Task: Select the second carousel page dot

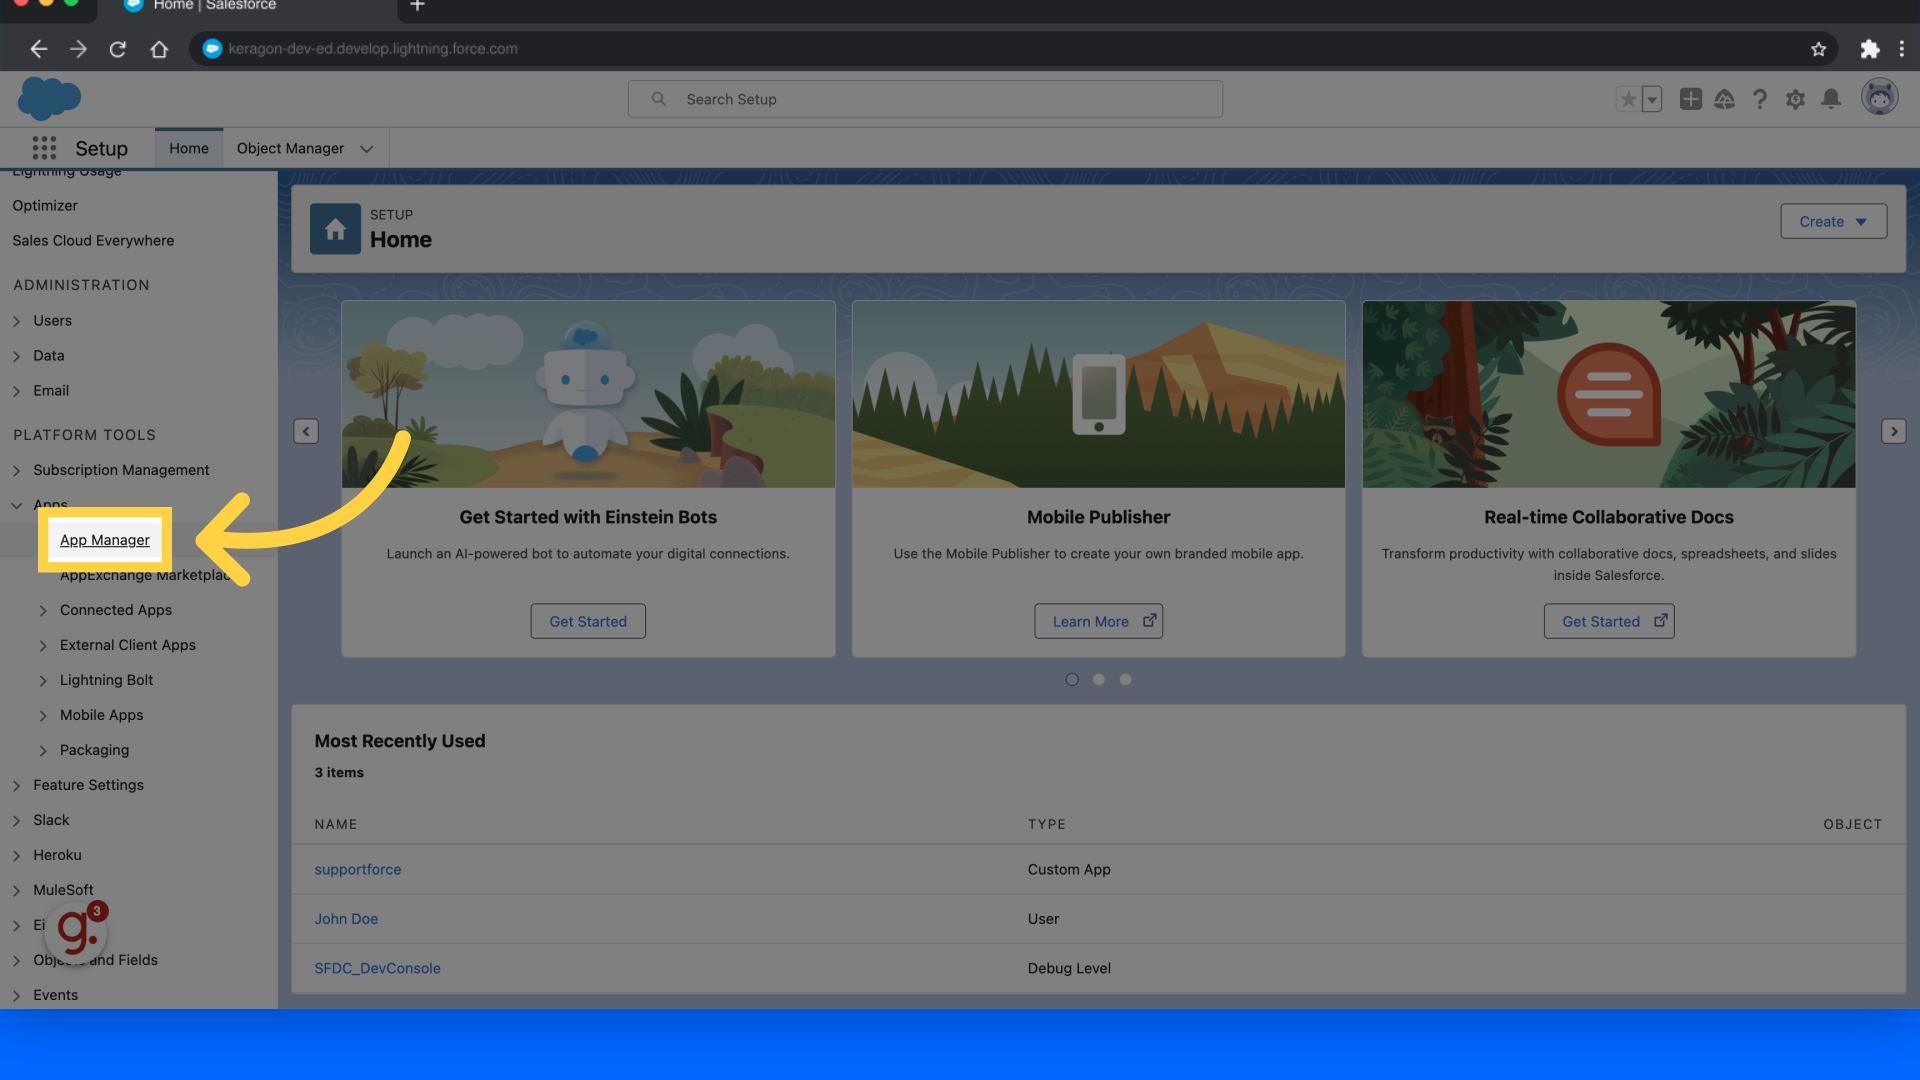Action: (x=1098, y=680)
